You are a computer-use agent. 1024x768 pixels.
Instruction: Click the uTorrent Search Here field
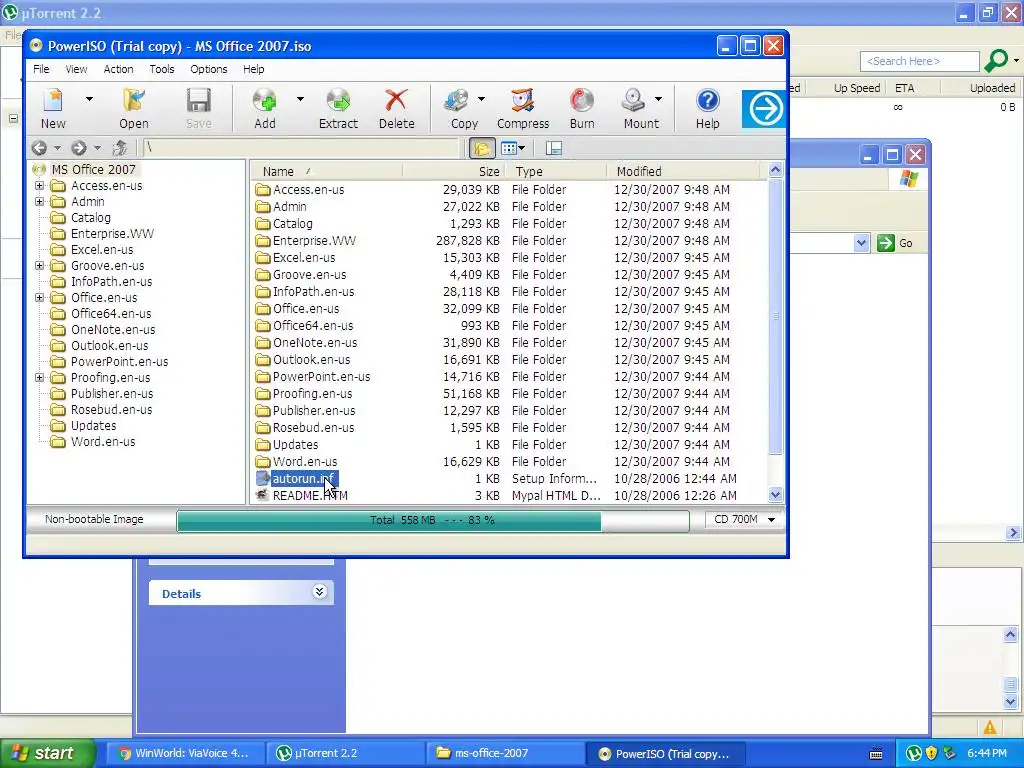pyautogui.click(x=920, y=61)
